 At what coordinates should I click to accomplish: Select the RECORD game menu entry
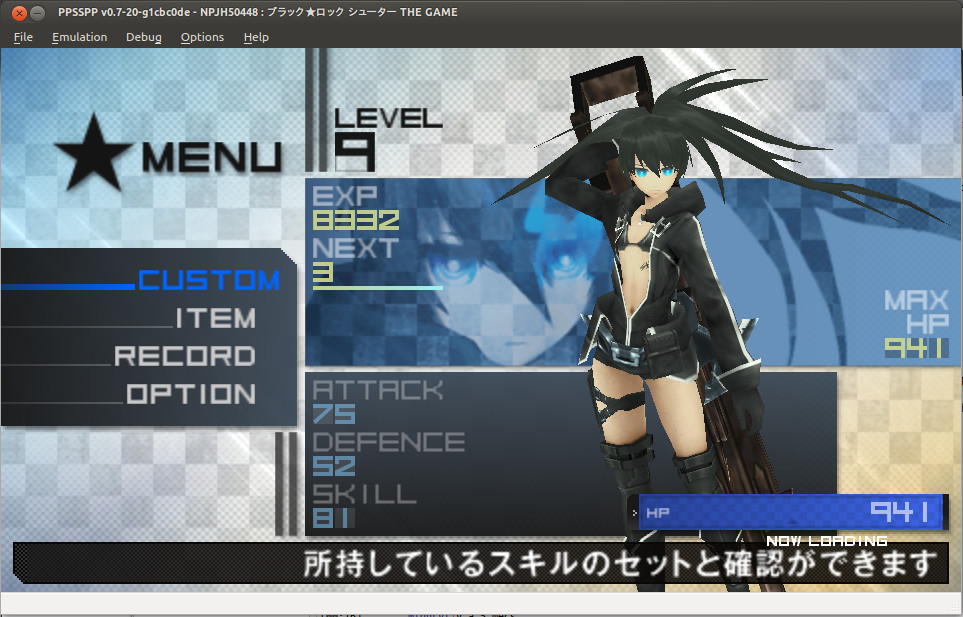tap(184, 356)
